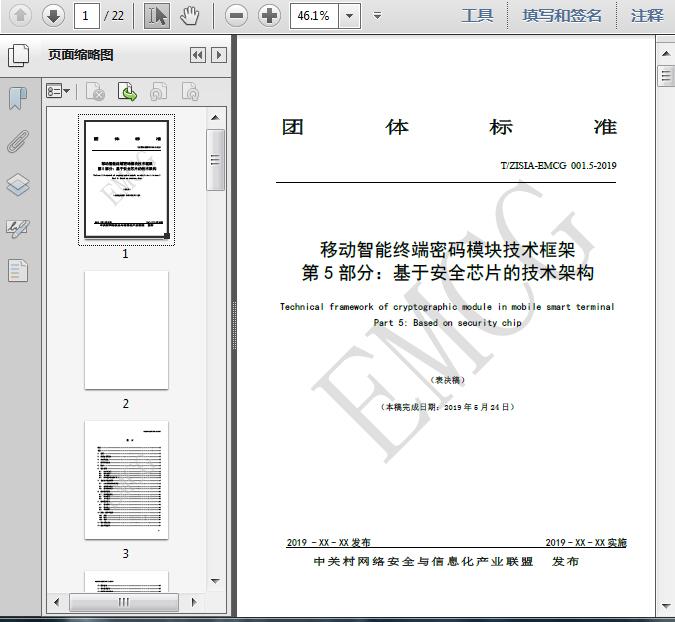Click the title 移动智能终端密码模块技术框架
This screenshot has height=622, width=675.
click(x=448, y=249)
